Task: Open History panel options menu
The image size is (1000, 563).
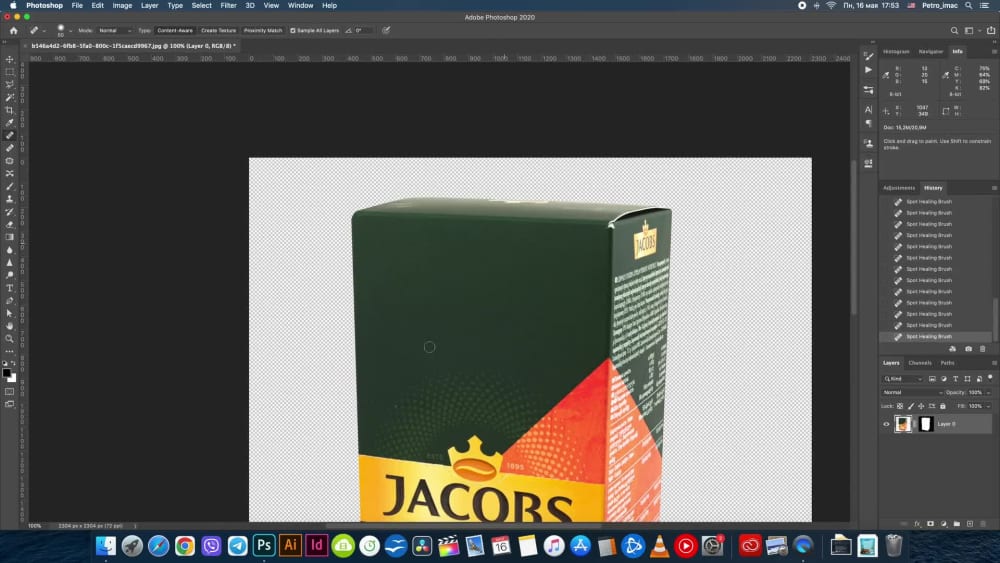Action: (x=994, y=188)
